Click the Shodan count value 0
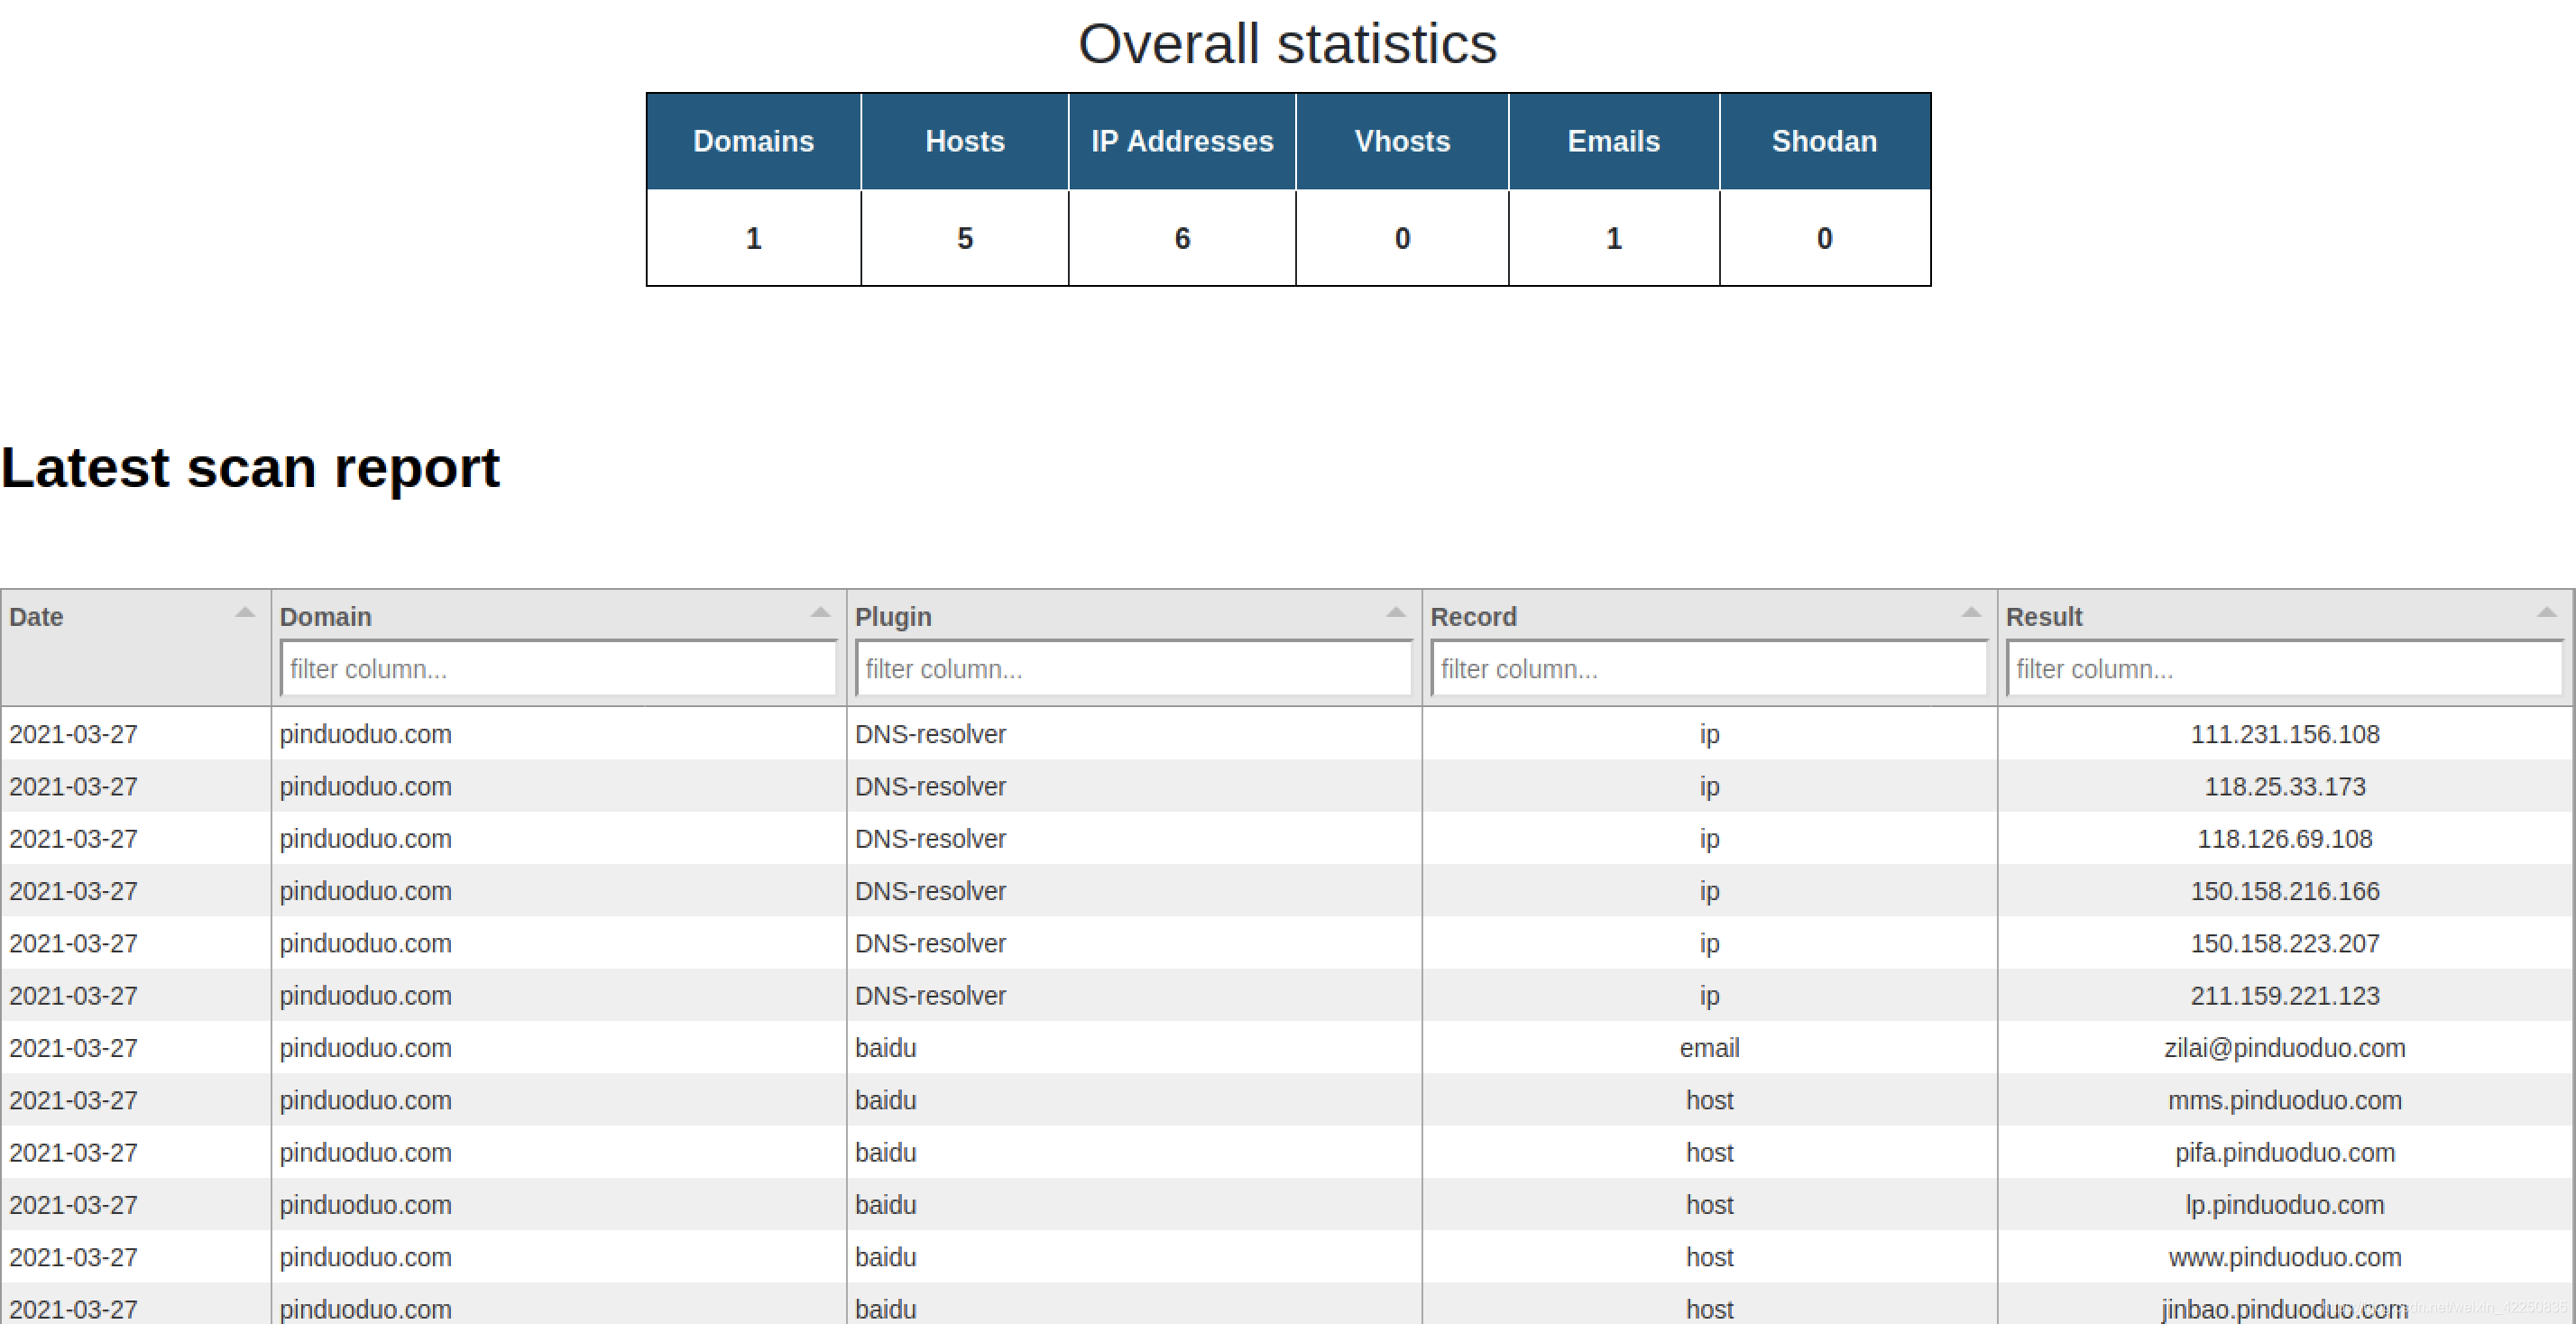This screenshot has height=1324, width=2576. tap(1825, 238)
